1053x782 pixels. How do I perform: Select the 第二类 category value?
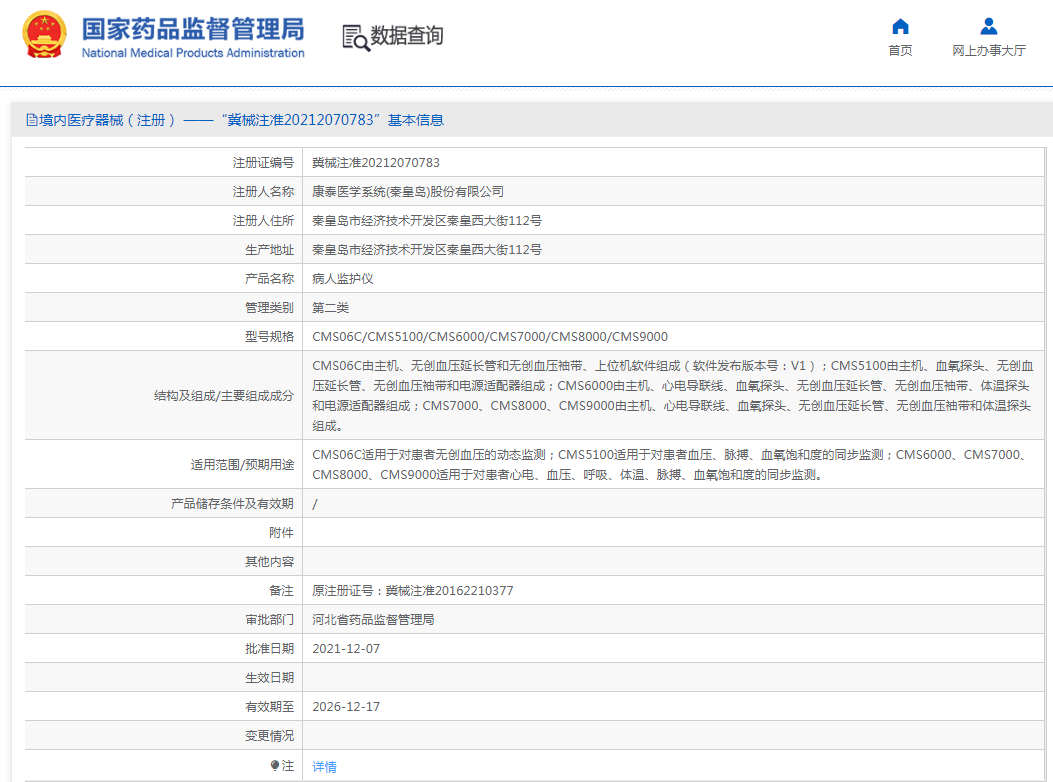[330, 308]
